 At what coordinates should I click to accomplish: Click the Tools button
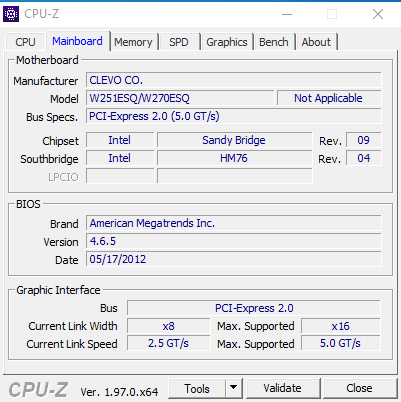197,388
